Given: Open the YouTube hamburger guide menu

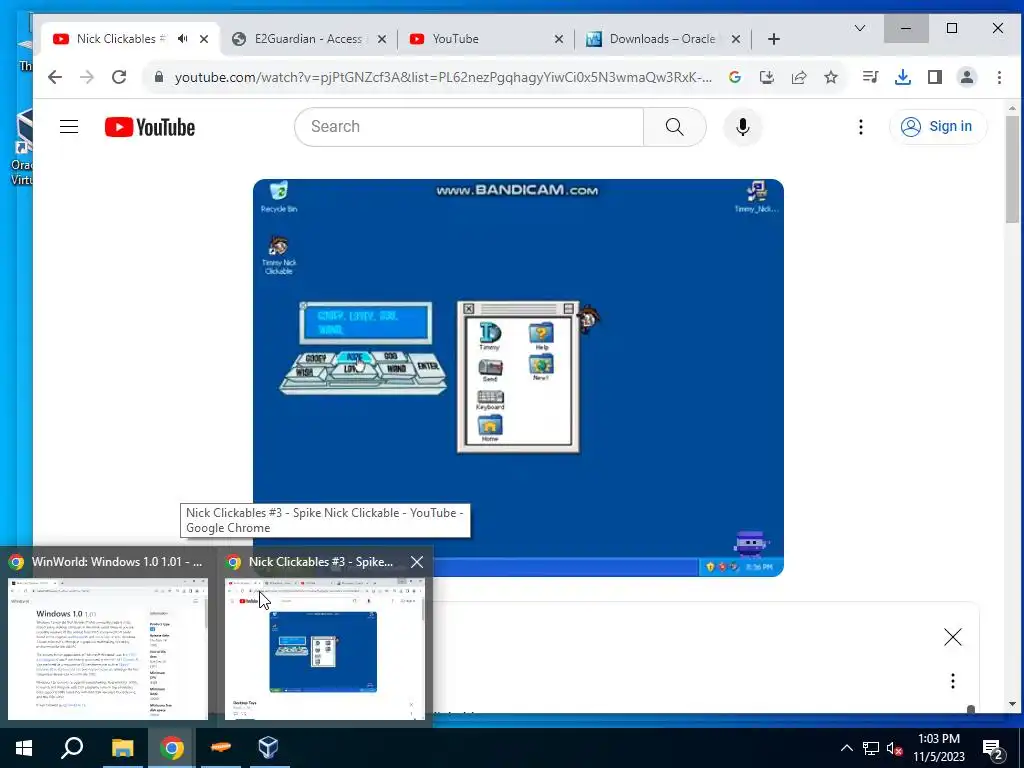Looking at the screenshot, I should pyautogui.click(x=69, y=127).
